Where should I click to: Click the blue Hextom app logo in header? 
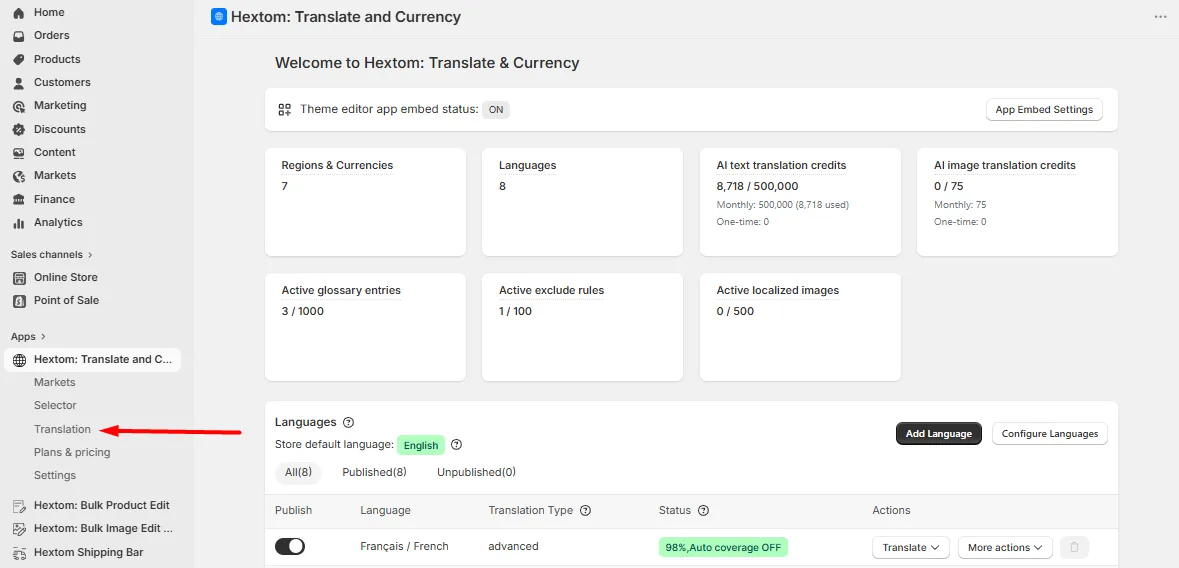click(x=219, y=17)
